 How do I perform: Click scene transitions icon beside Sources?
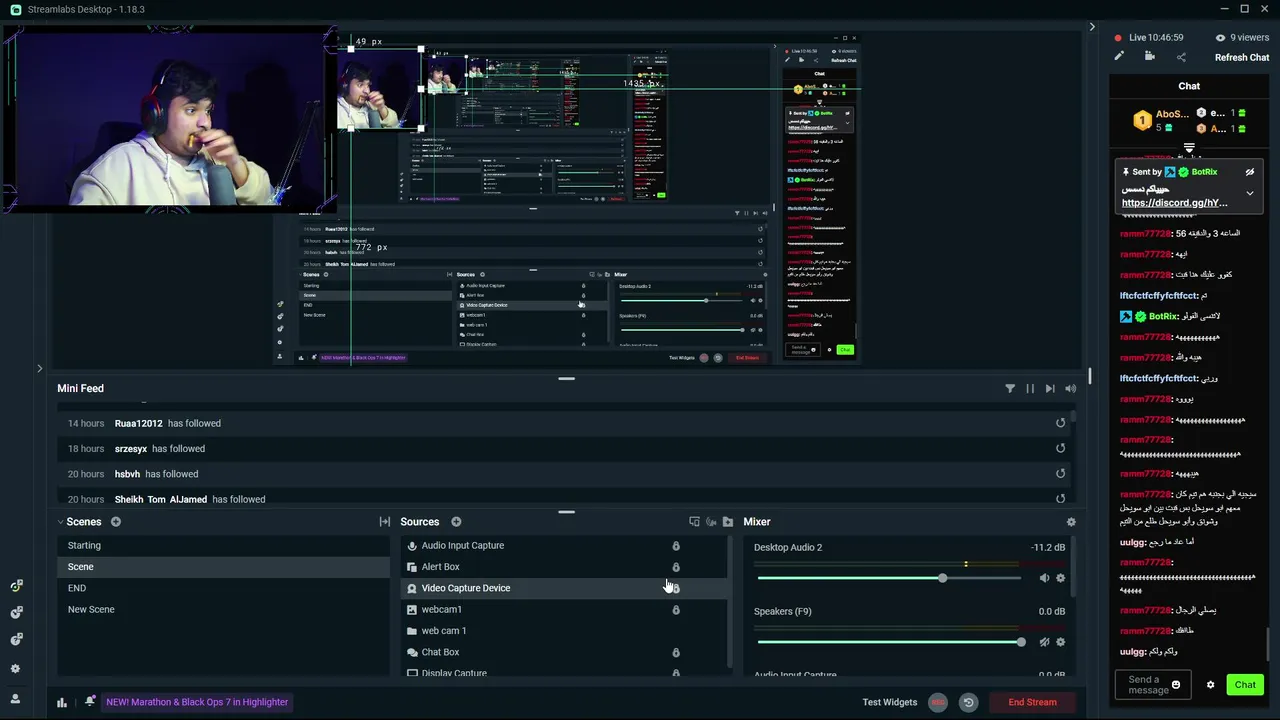[384, 522]
